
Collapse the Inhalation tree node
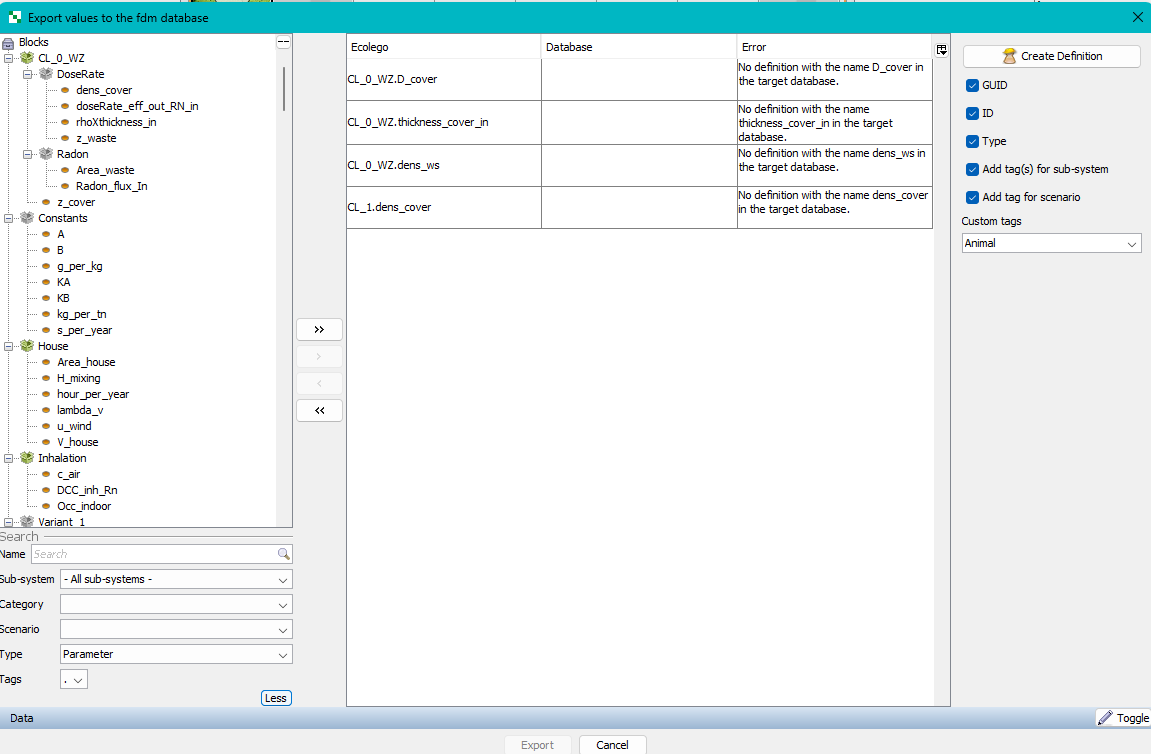tap(9, 458)
